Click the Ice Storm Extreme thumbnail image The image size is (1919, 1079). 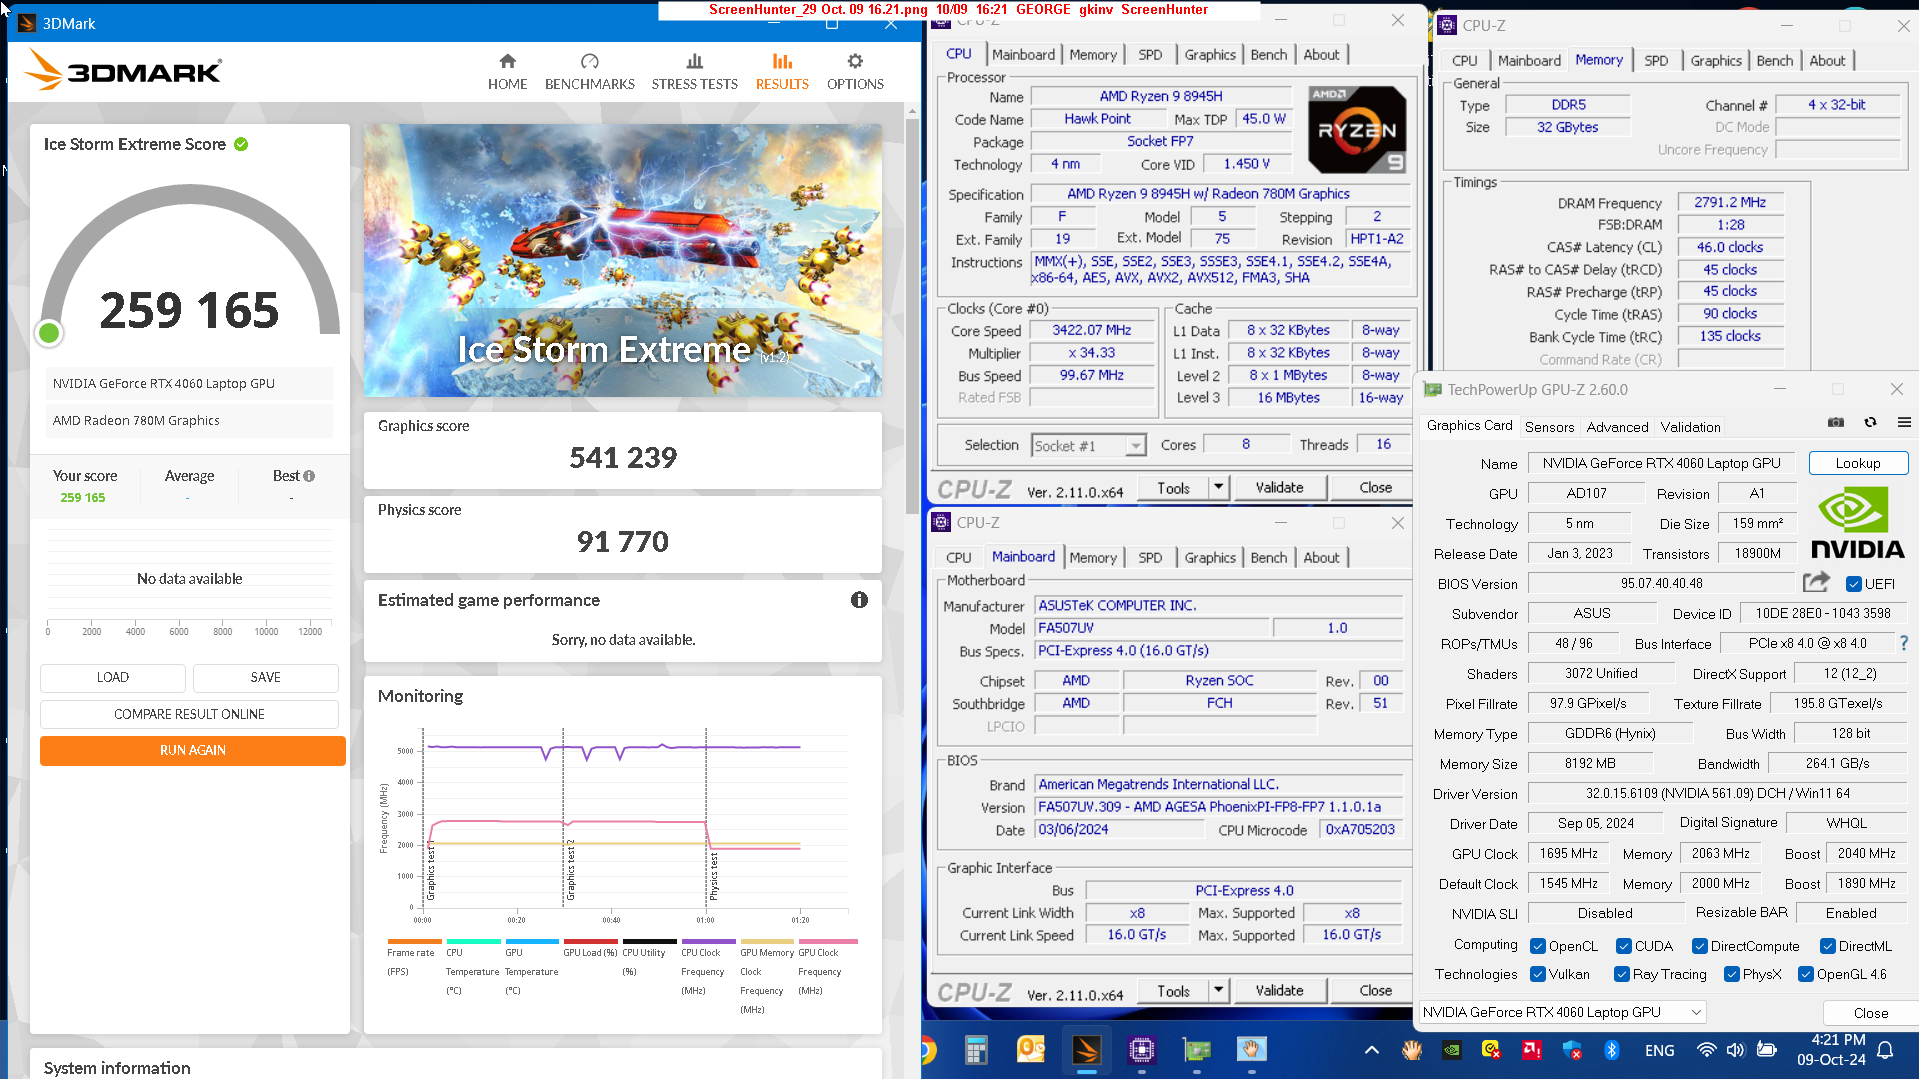[622, 260]
